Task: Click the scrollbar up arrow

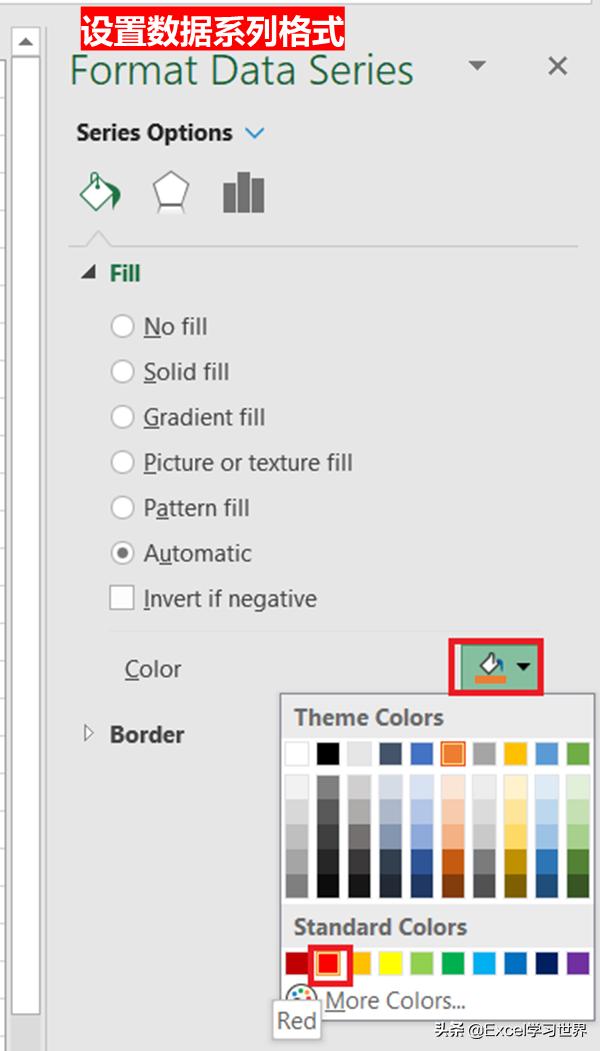Action: coord(25,42)
